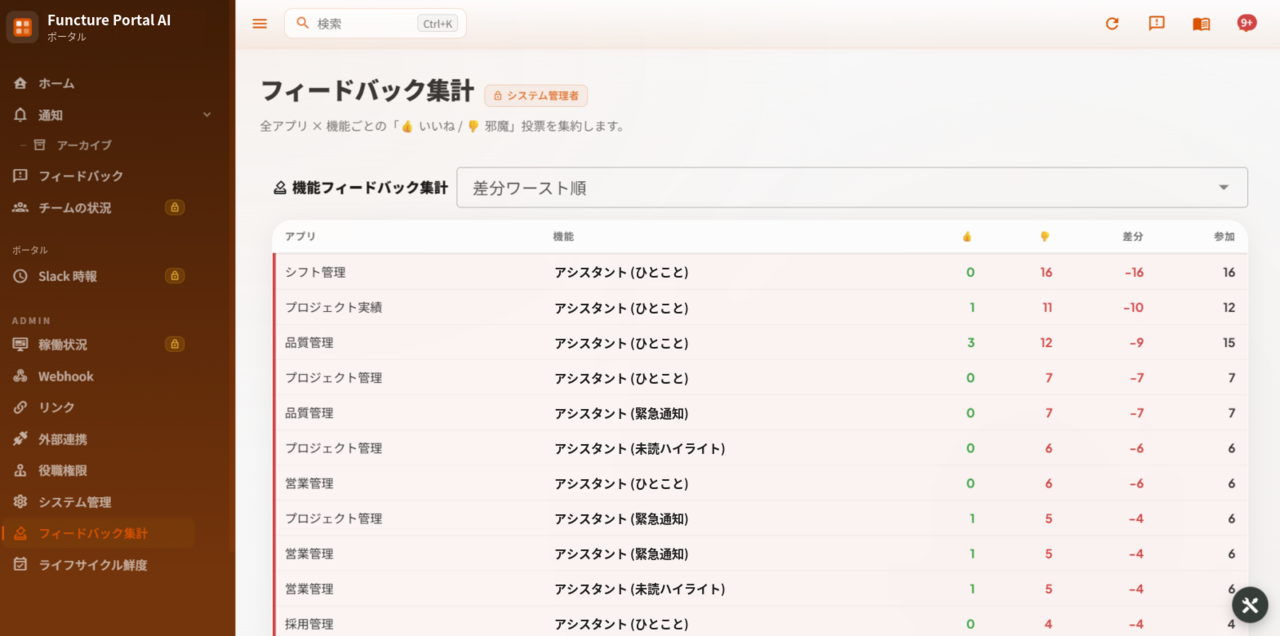Click the search magnifier icon
The image size is (1280, 636).
click(303, 23)
